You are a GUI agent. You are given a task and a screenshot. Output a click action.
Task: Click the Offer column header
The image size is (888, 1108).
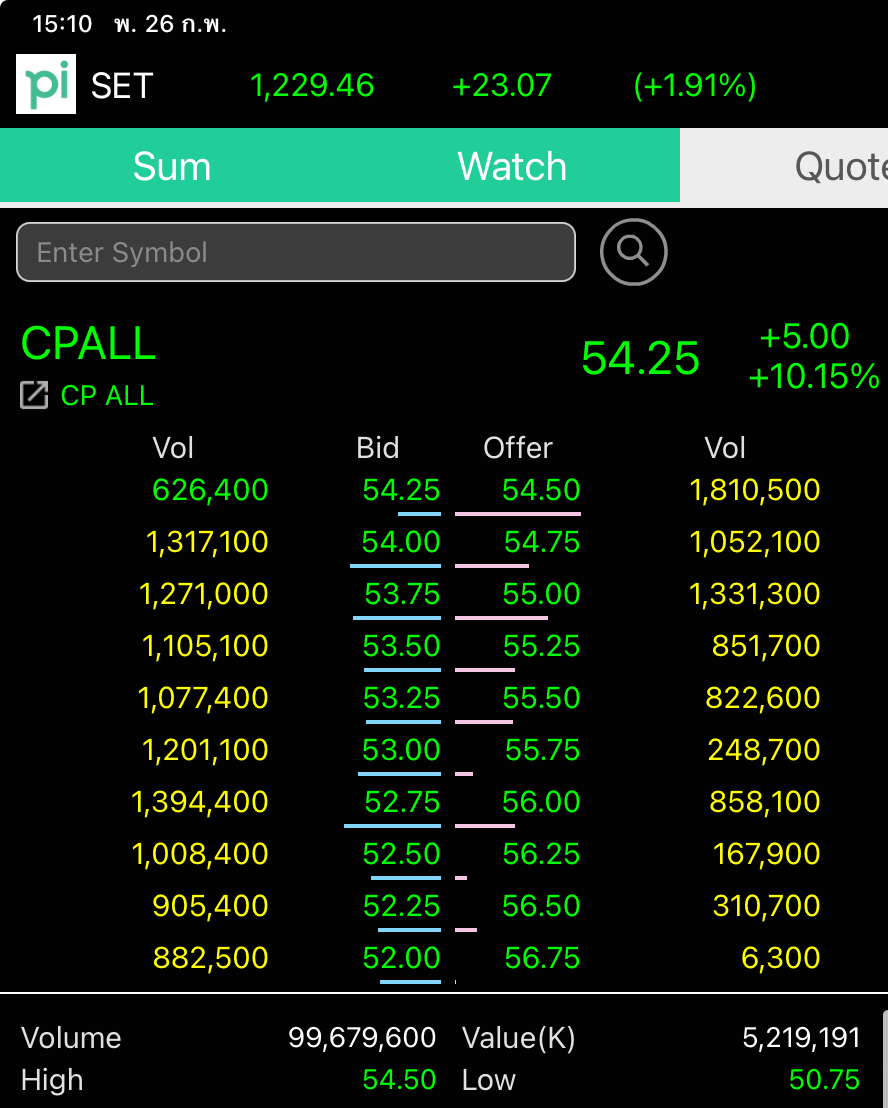pyautogui.click(x=518, y=448)
